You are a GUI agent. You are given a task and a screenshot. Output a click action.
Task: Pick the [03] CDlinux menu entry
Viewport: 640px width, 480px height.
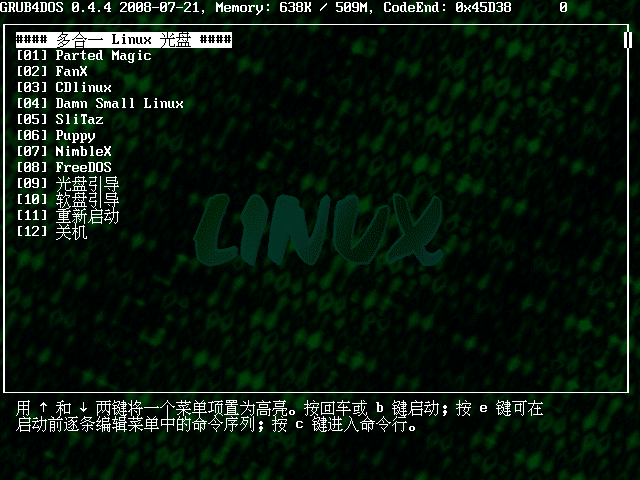[x=64, y=88]
